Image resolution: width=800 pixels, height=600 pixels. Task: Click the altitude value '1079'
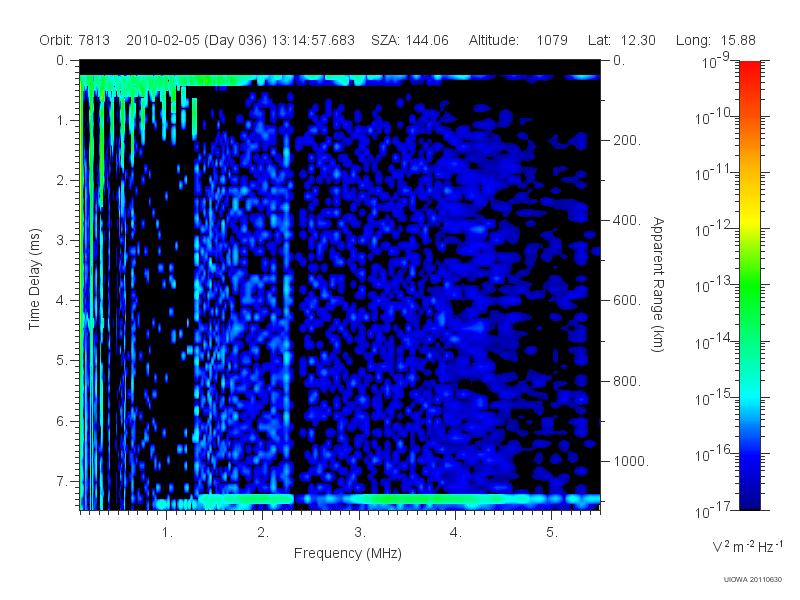tap(552, 40)
